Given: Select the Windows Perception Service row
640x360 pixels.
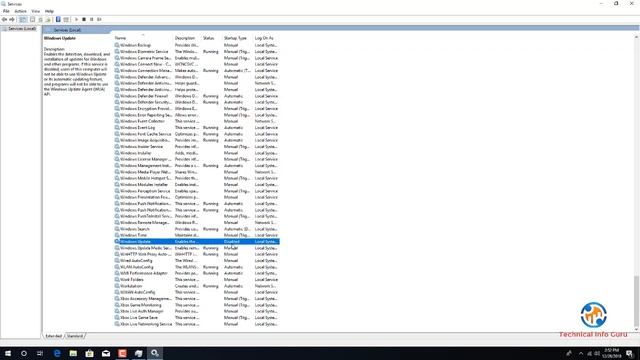Looking at the screenshot, I should (x=197, y=191).
